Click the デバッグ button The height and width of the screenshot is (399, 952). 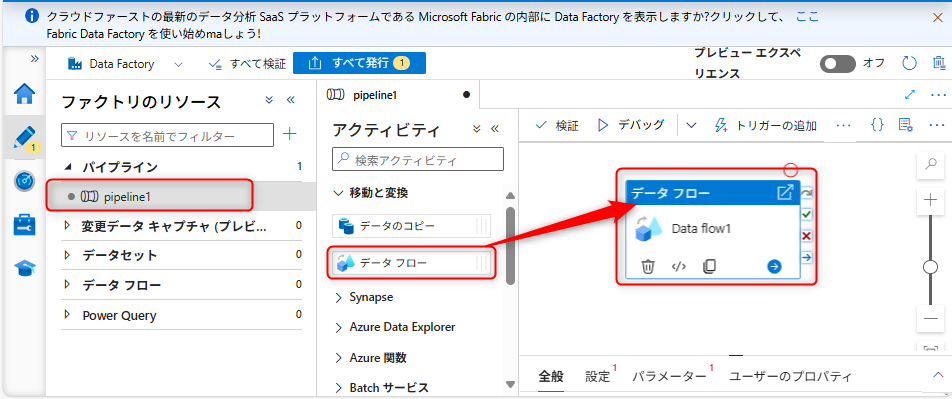(631, 125)
